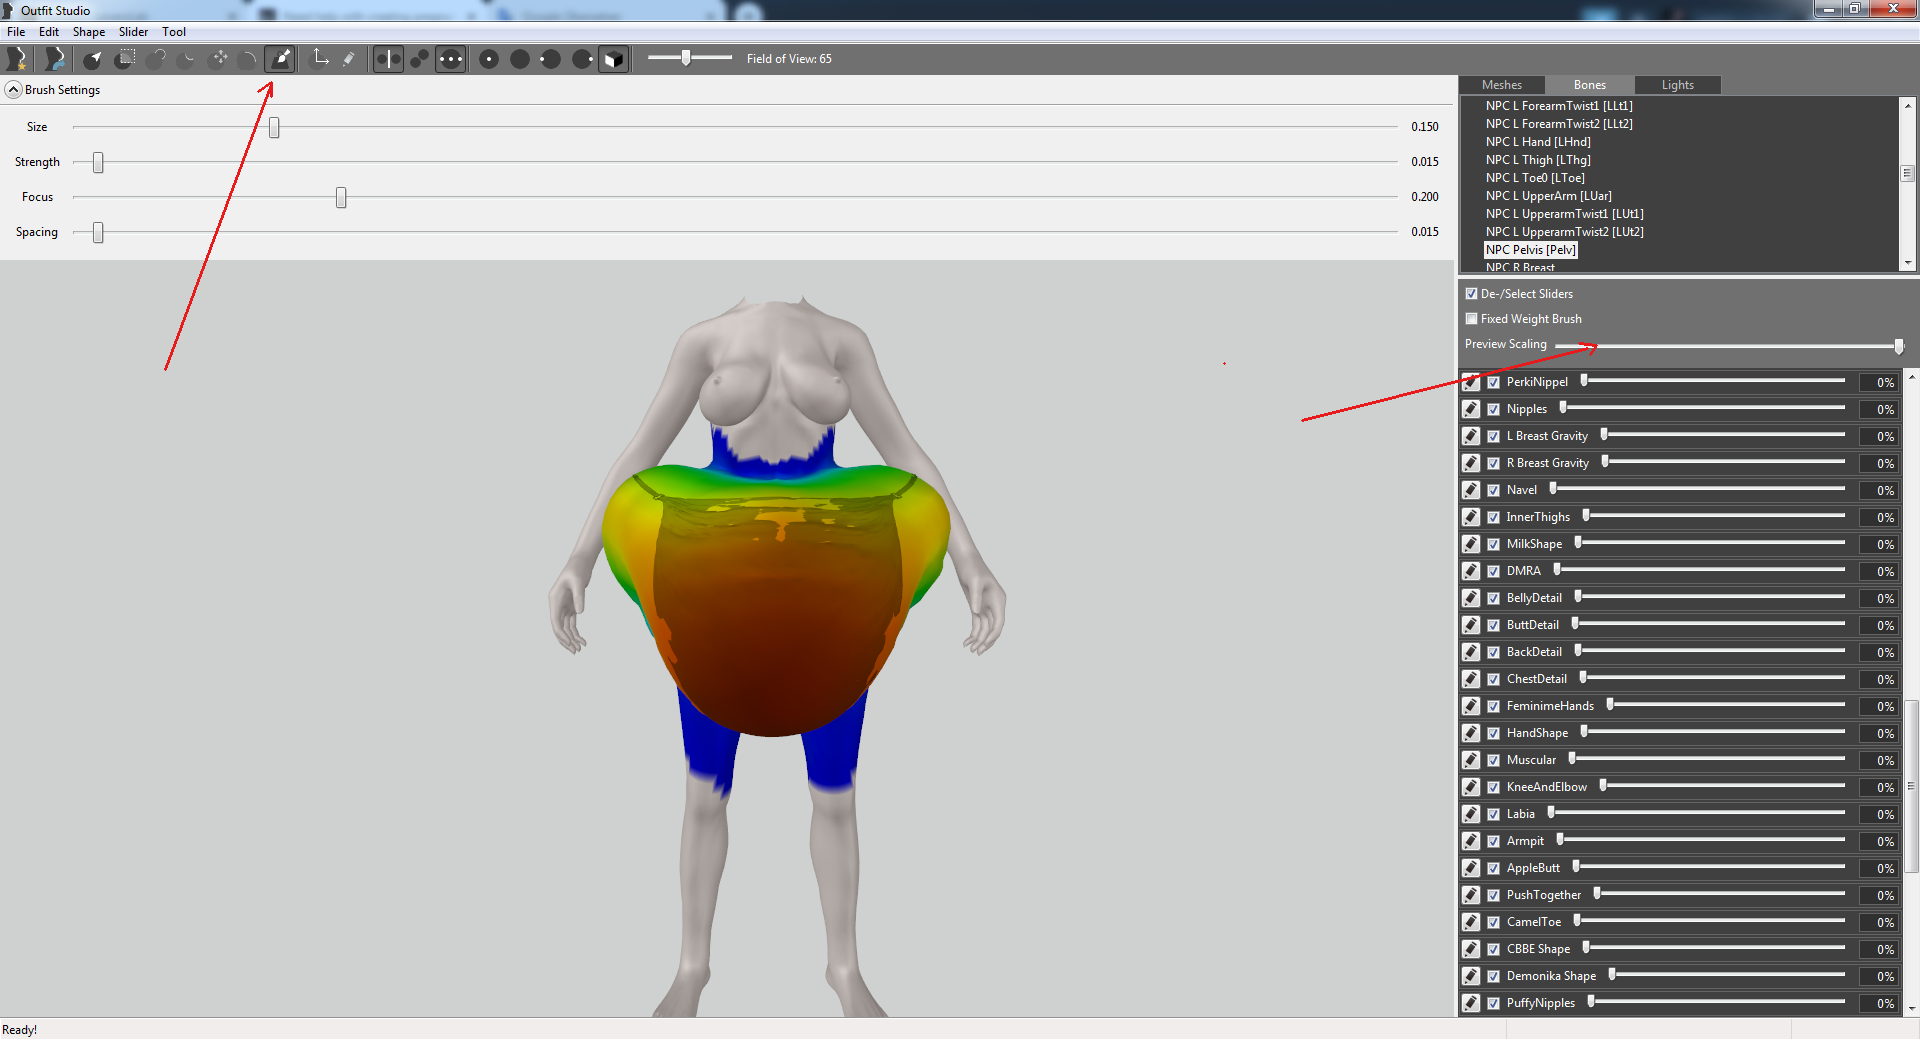Click the Preview Scaling slider handle
This screenshot has height=1040, width=1920.
(x=1899, y=346)
